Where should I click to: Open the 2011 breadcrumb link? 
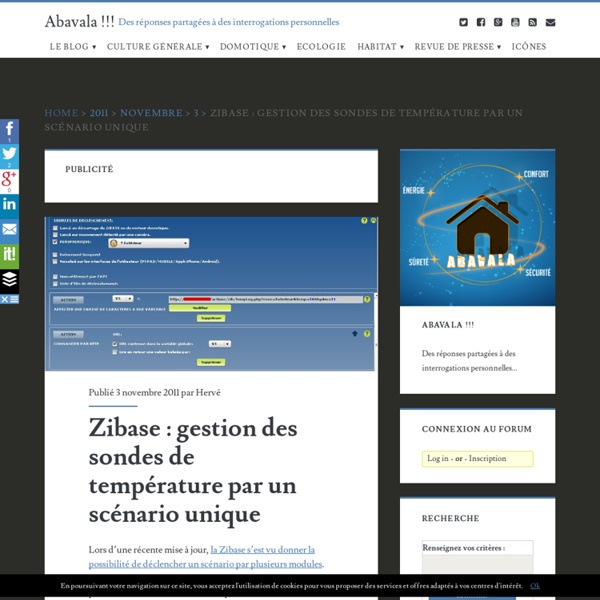pyautogui.click(x=99, y=113)
